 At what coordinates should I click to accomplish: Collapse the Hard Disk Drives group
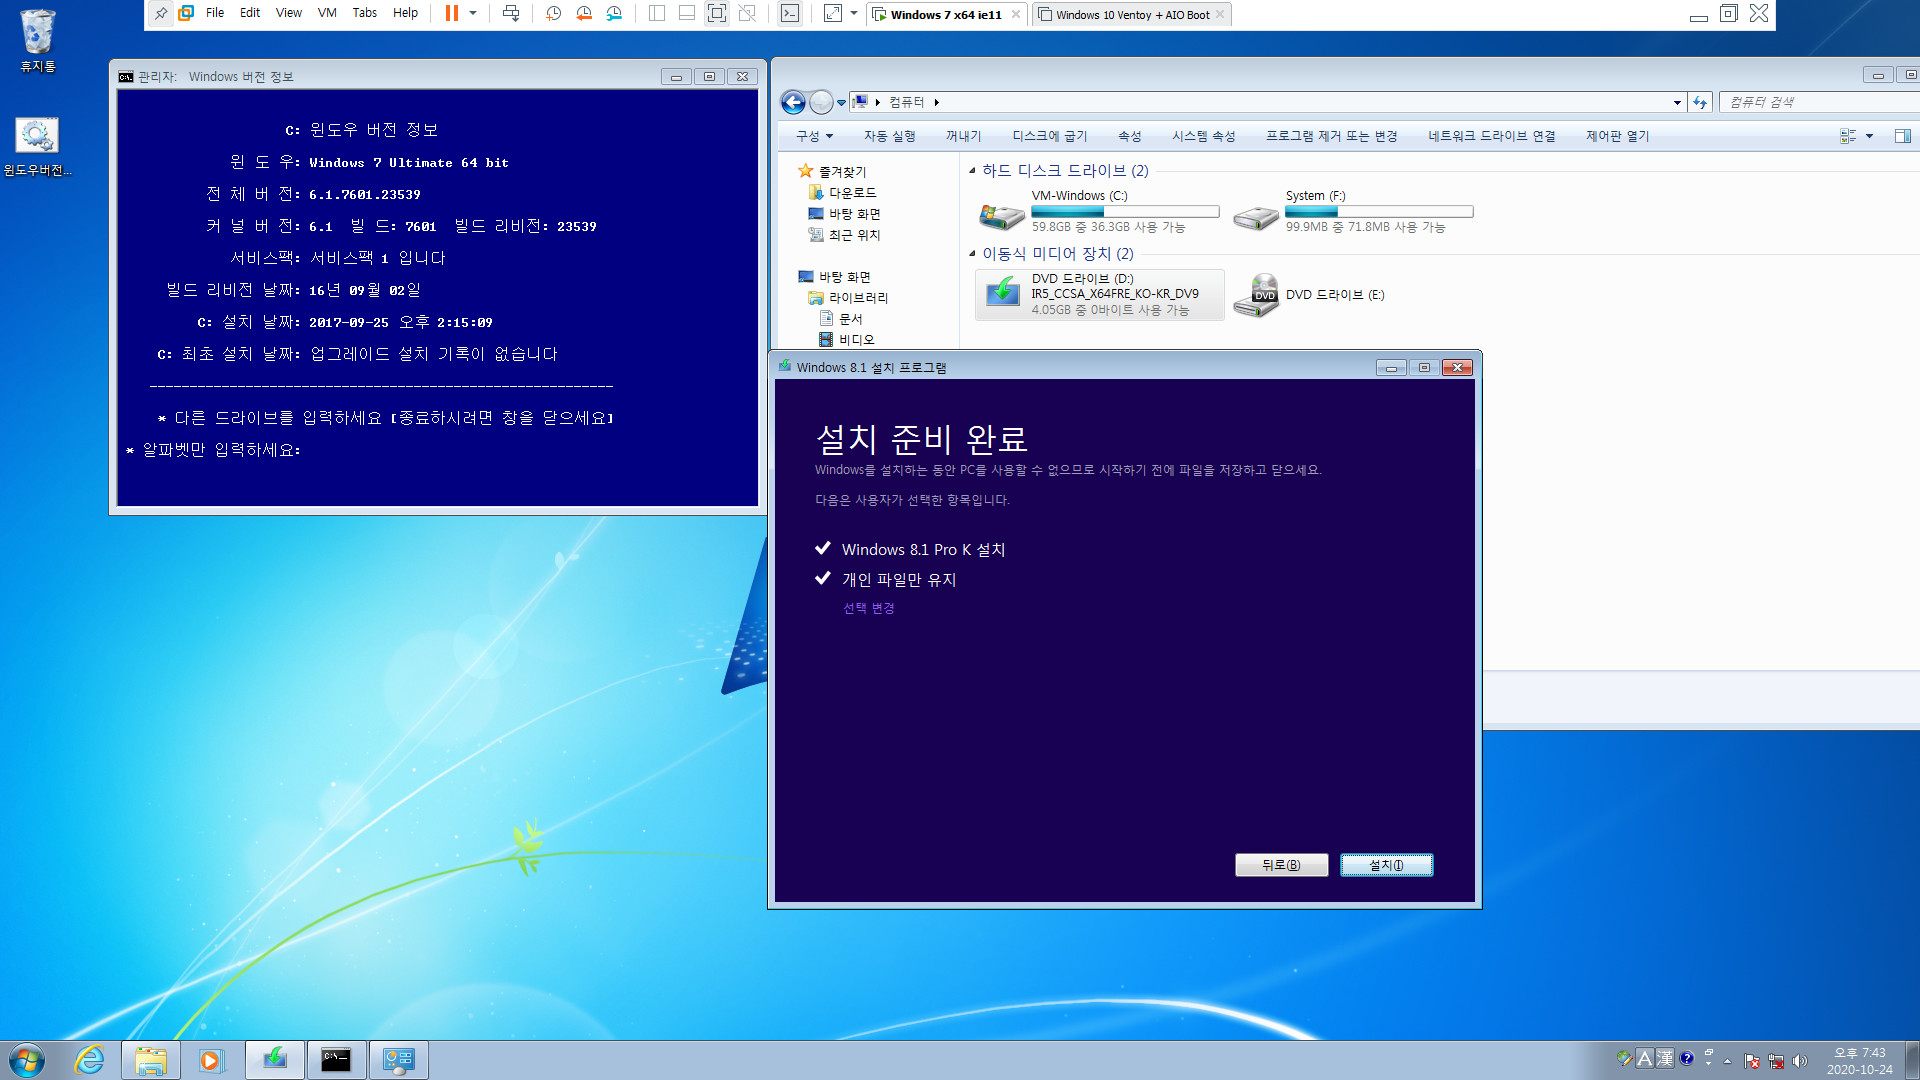[972, 171]
